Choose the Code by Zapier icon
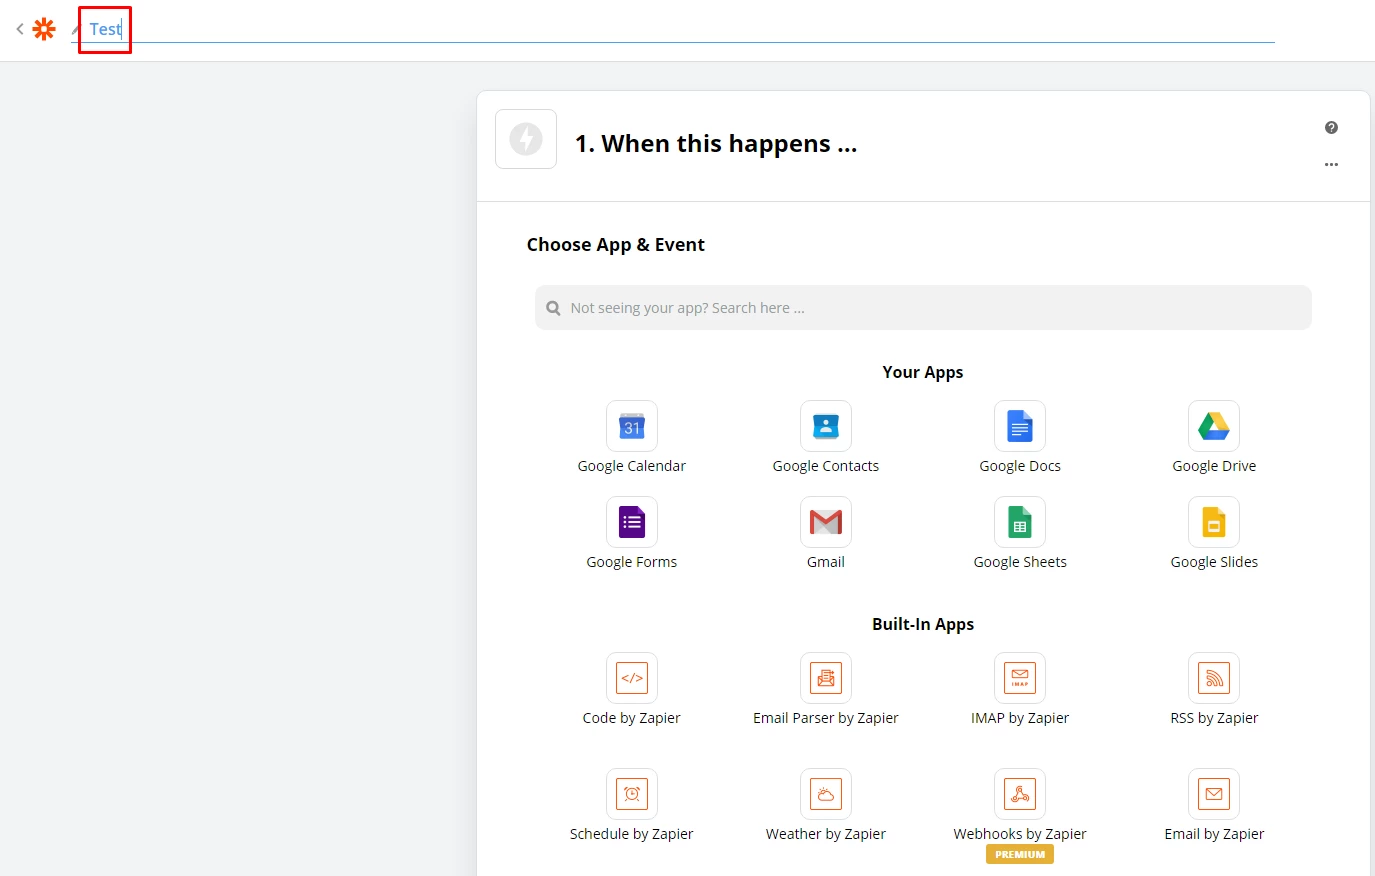The image size is (1375, 876). coord(632,678)
